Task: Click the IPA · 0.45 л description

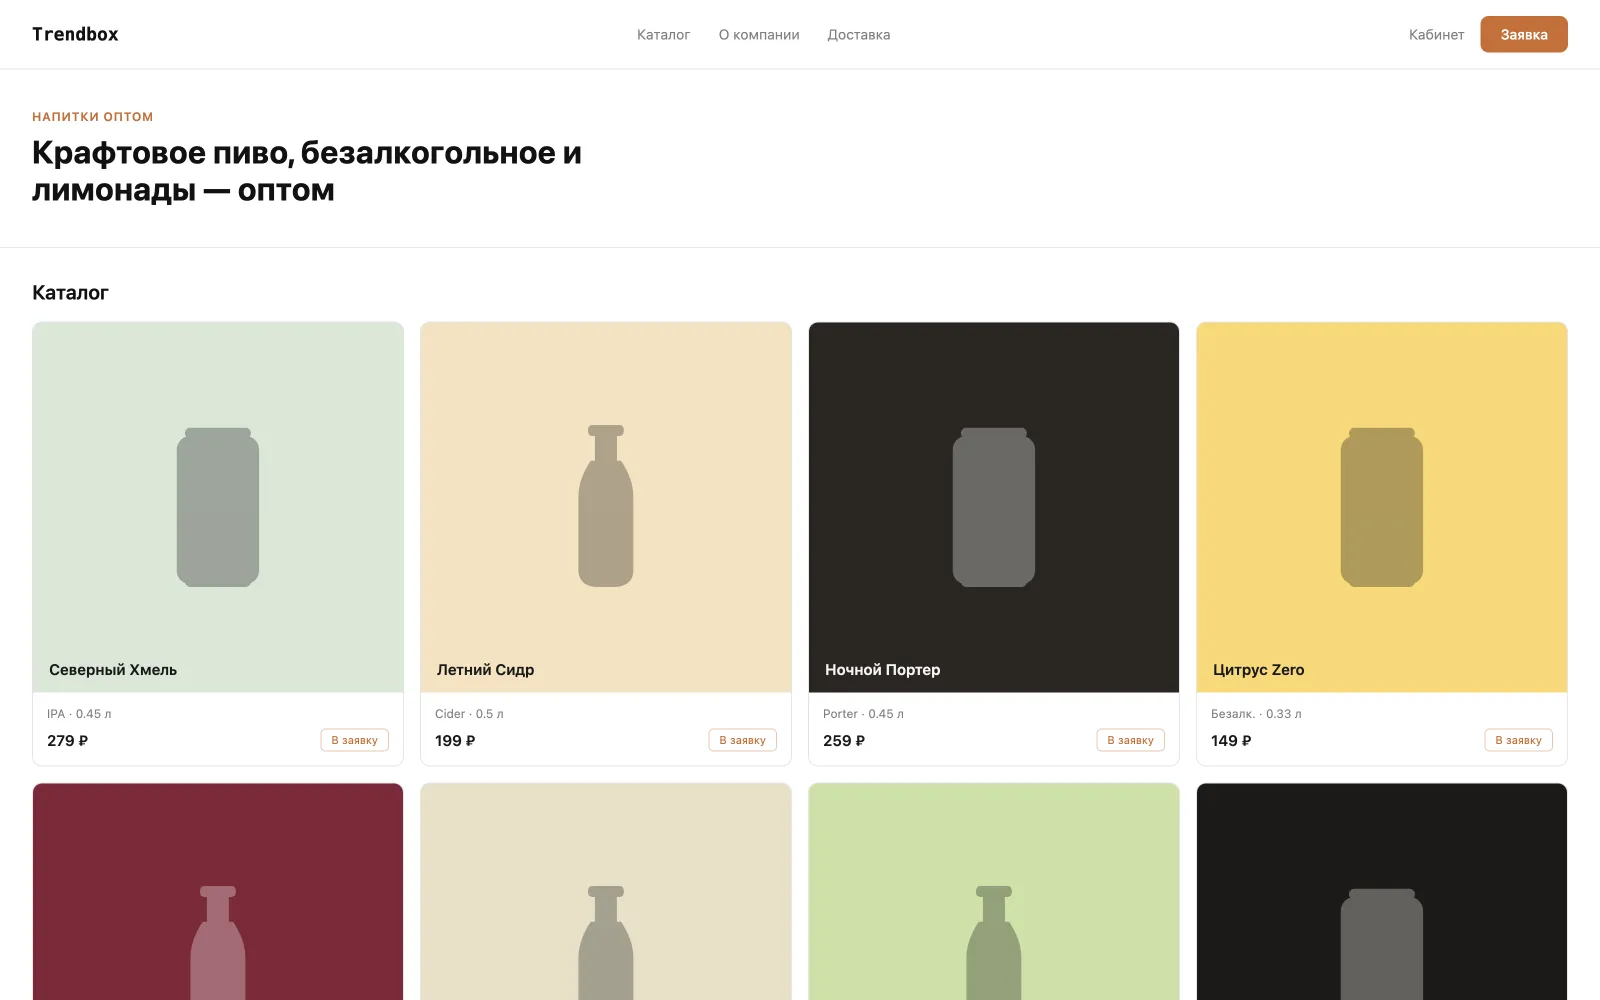Action: [x=79, y=714]
